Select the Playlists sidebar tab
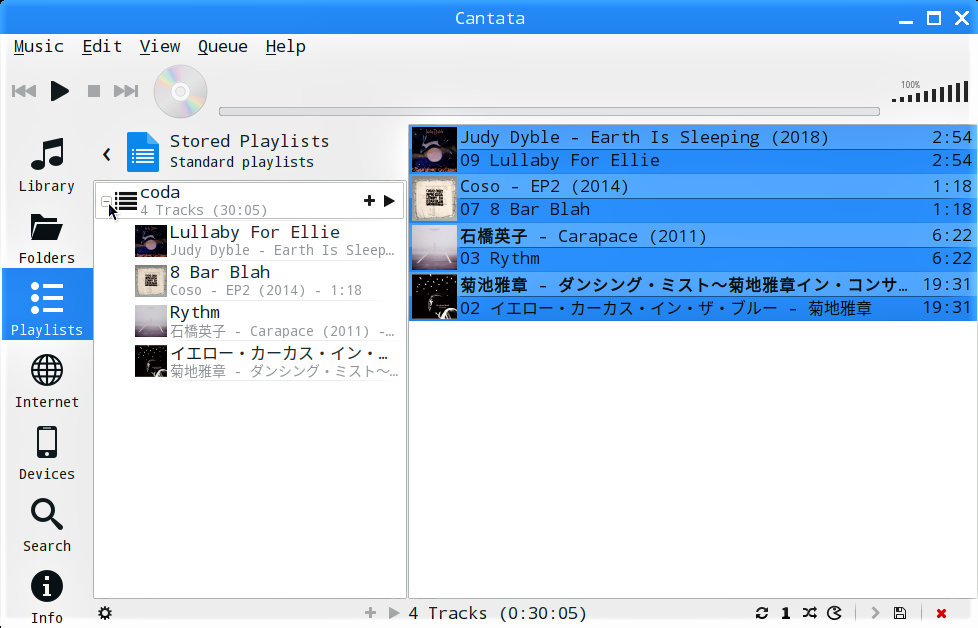 pos(47,304)
